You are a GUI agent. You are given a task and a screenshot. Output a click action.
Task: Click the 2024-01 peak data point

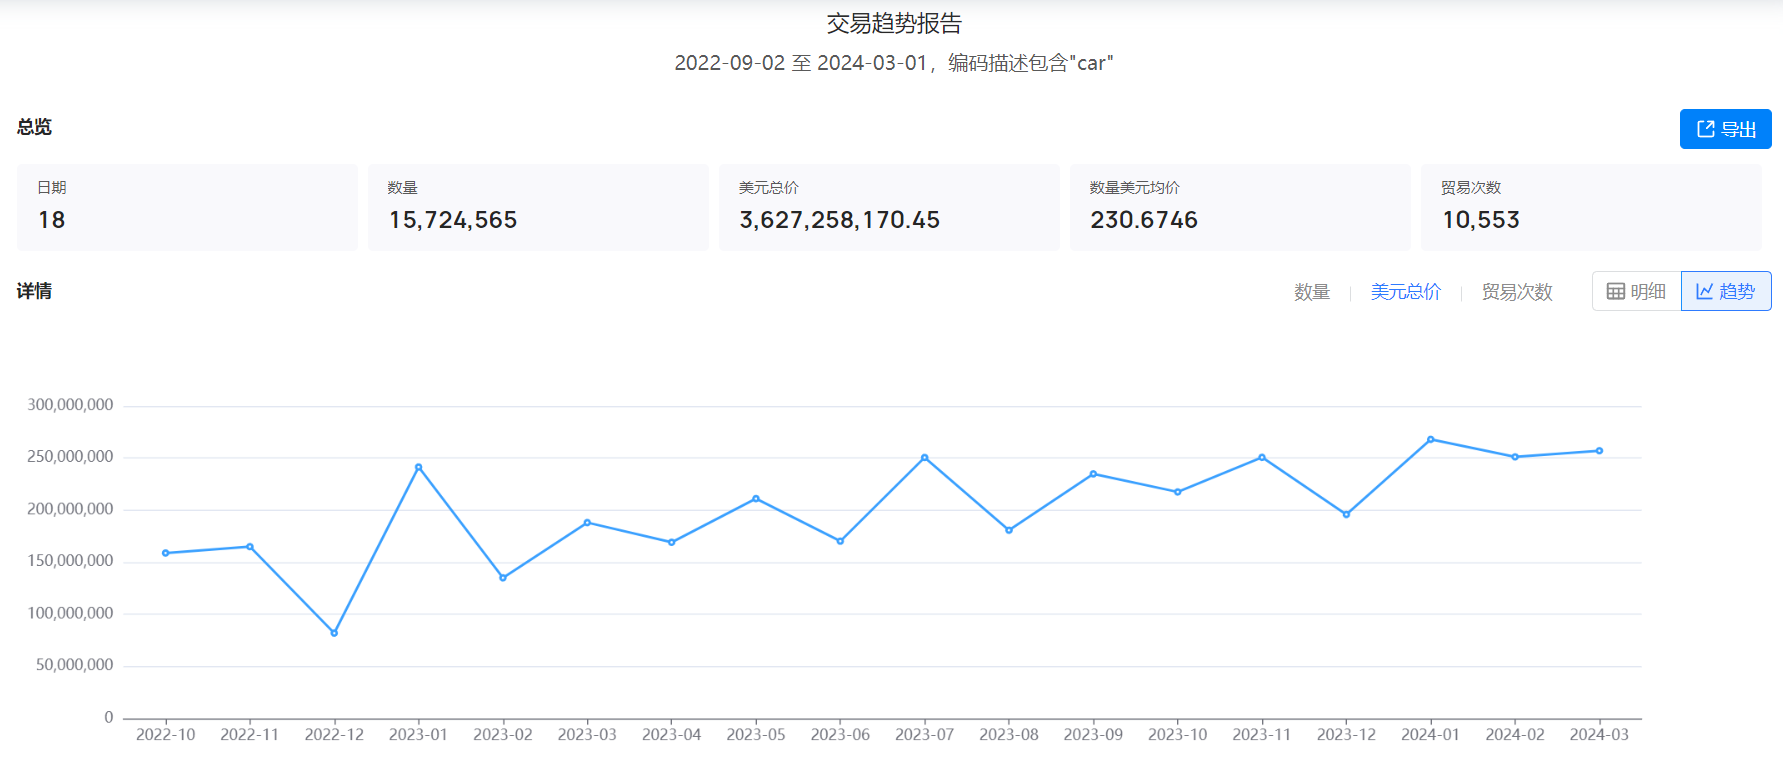point(1431,439)
